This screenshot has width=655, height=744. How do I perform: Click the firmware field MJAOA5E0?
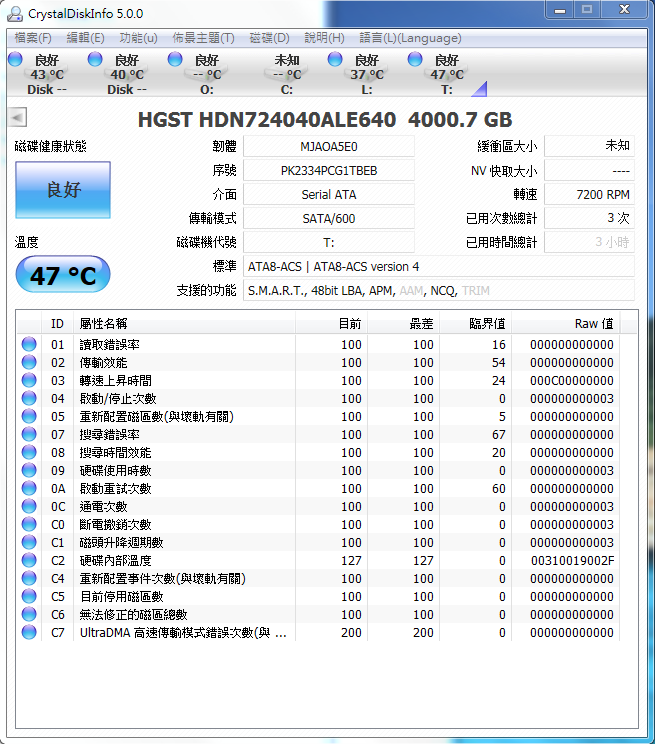click(x=328, y=147)
